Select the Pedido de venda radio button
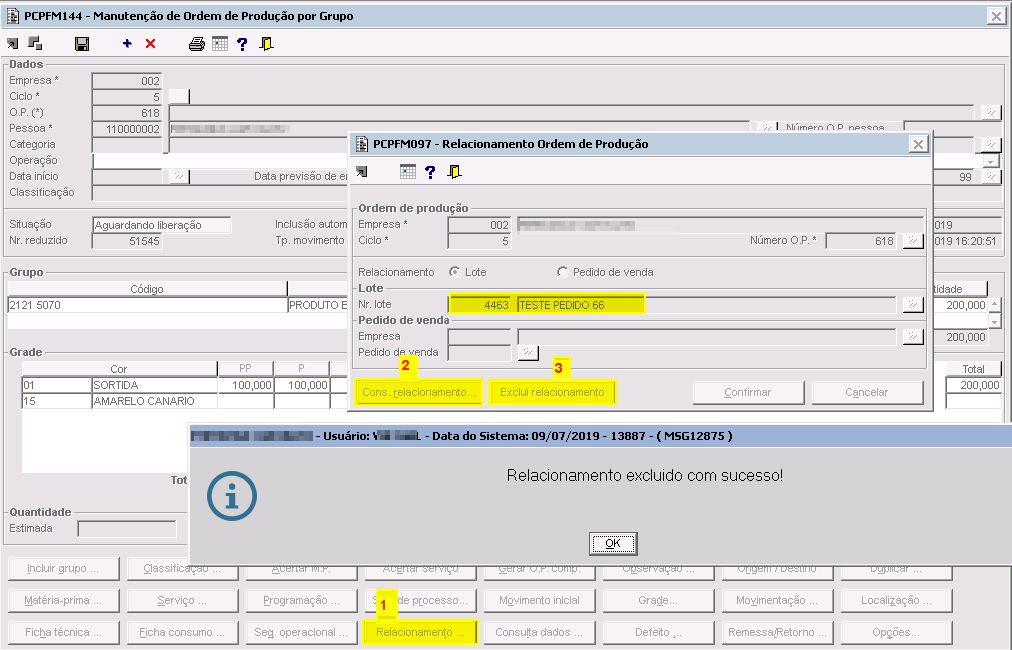Viewport: 1012px width, 650px height. [x=562, y=272]
